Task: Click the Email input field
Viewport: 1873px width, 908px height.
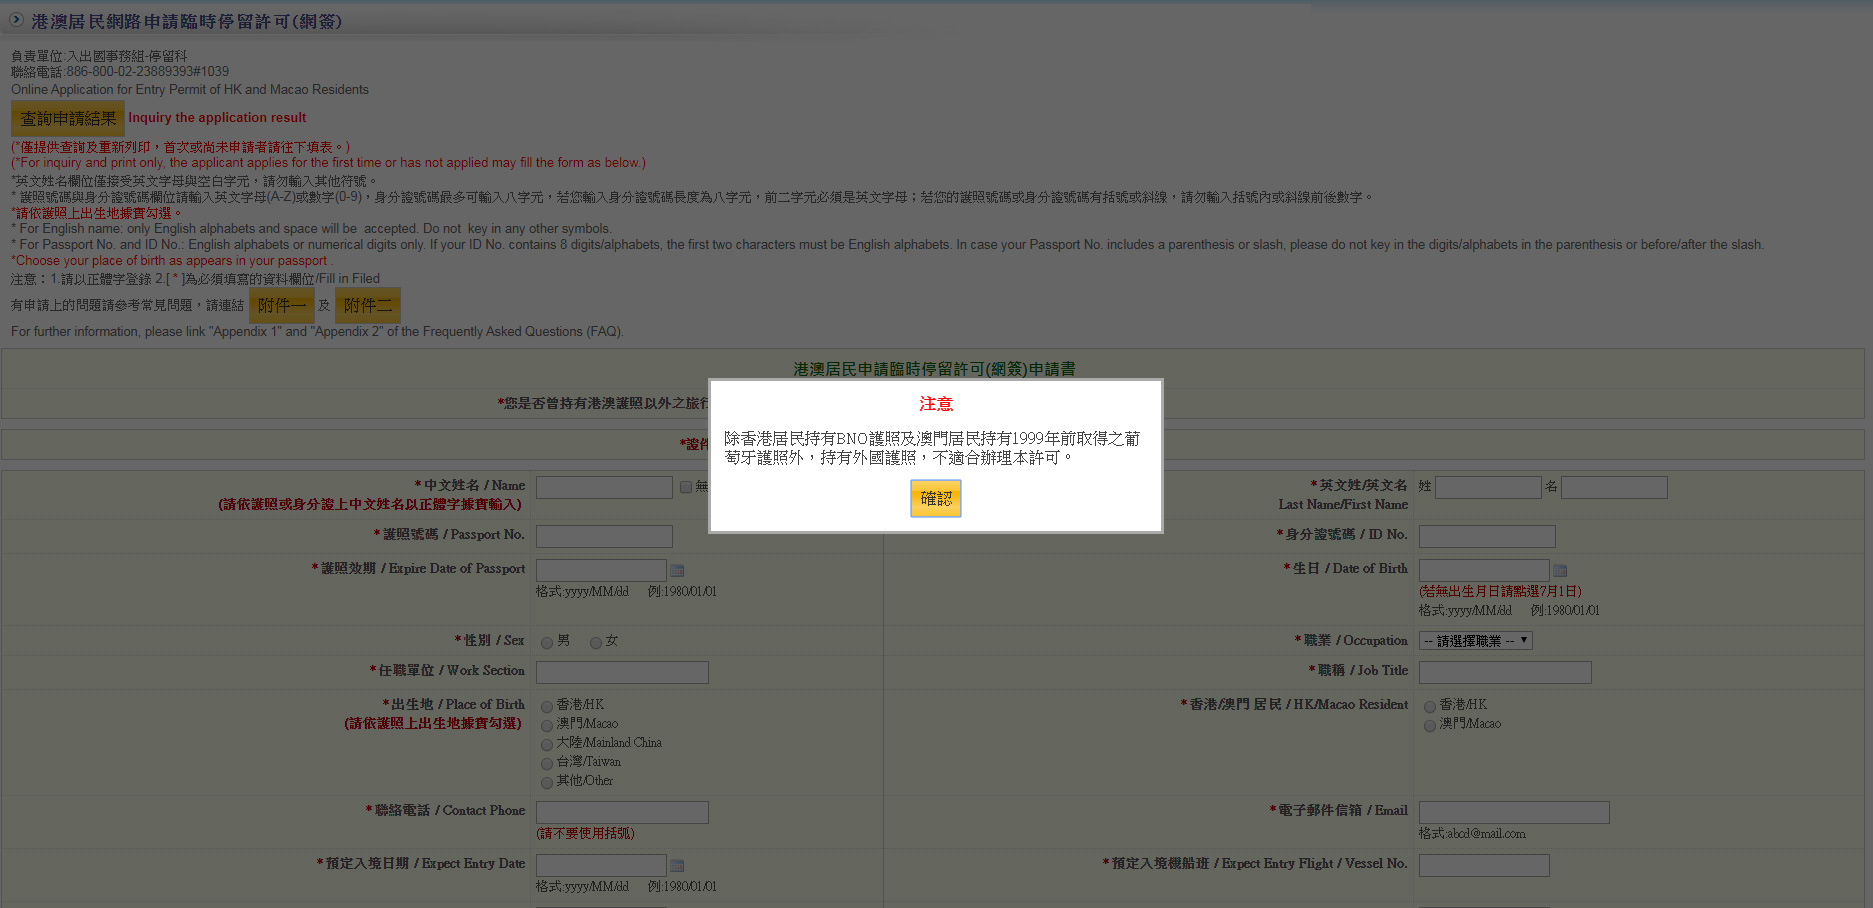Action: click(1513, 812)
